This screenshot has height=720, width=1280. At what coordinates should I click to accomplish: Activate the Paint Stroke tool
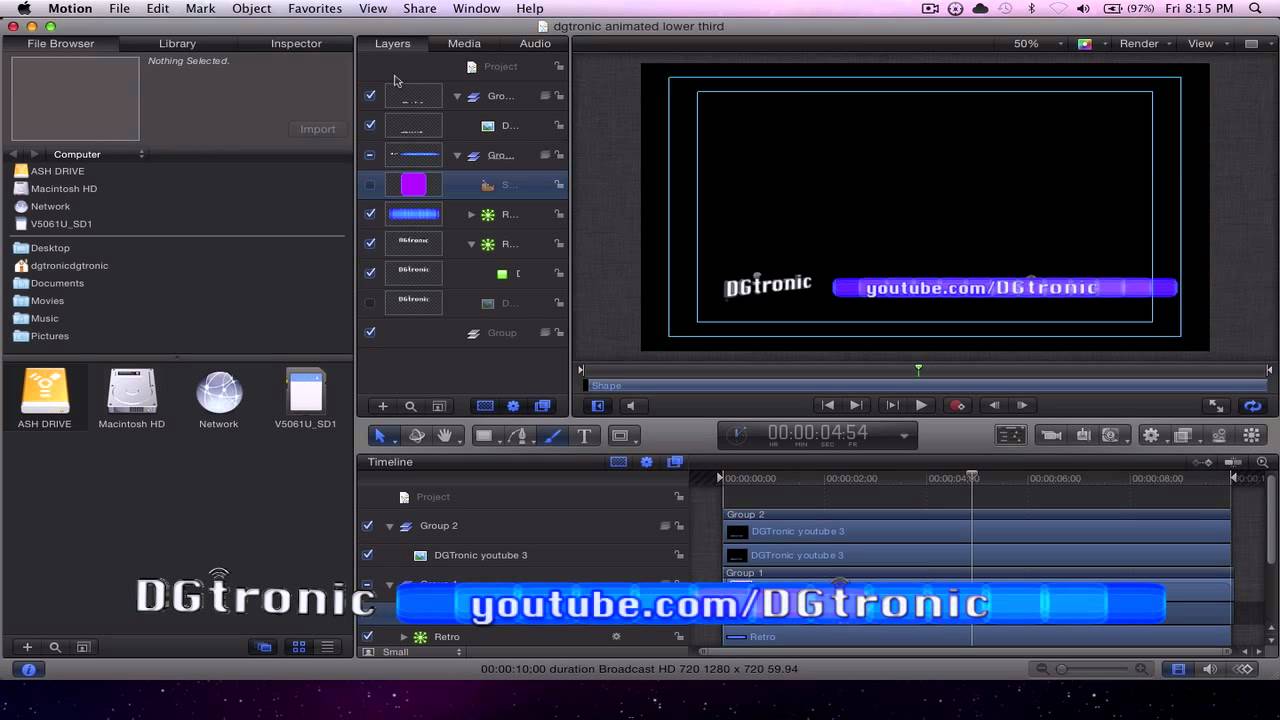(x=553, y=435)
